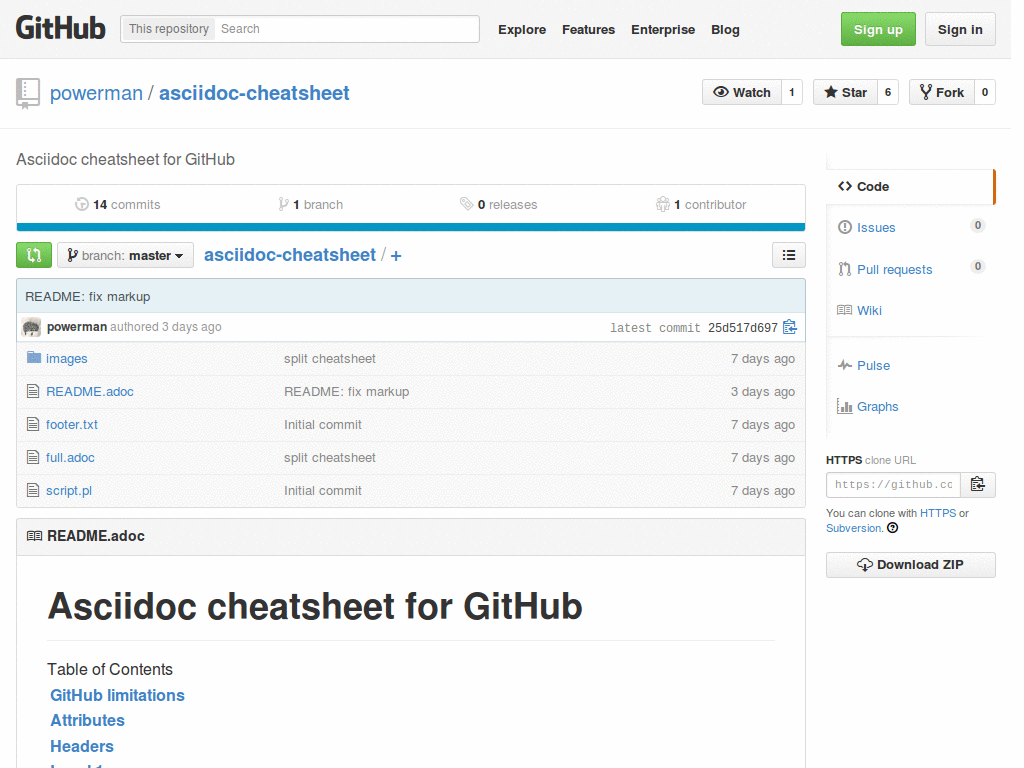Click the Download ZIP button

point(910,565)
